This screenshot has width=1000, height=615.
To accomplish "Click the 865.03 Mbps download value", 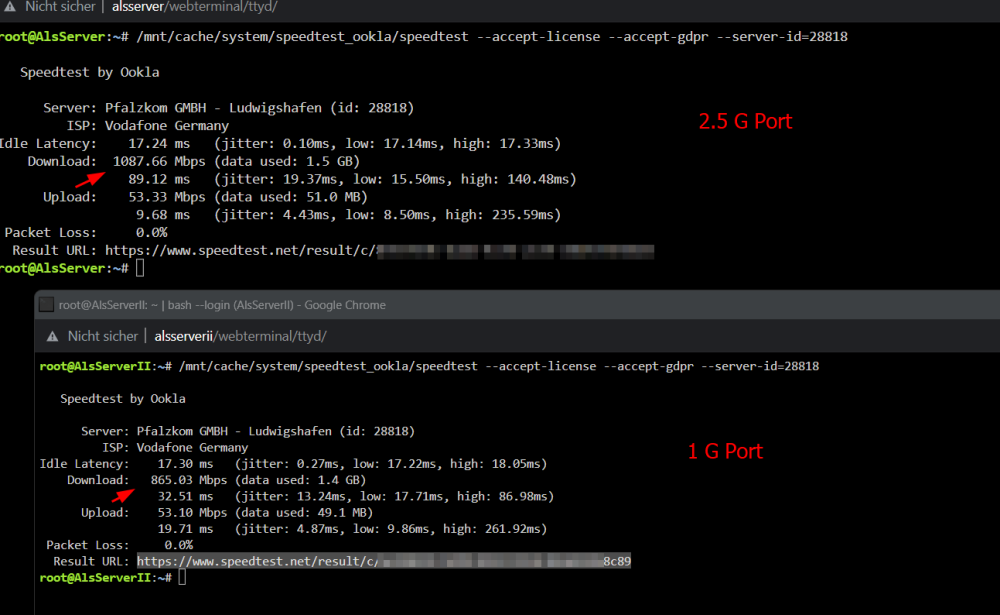I will [189, 480].
